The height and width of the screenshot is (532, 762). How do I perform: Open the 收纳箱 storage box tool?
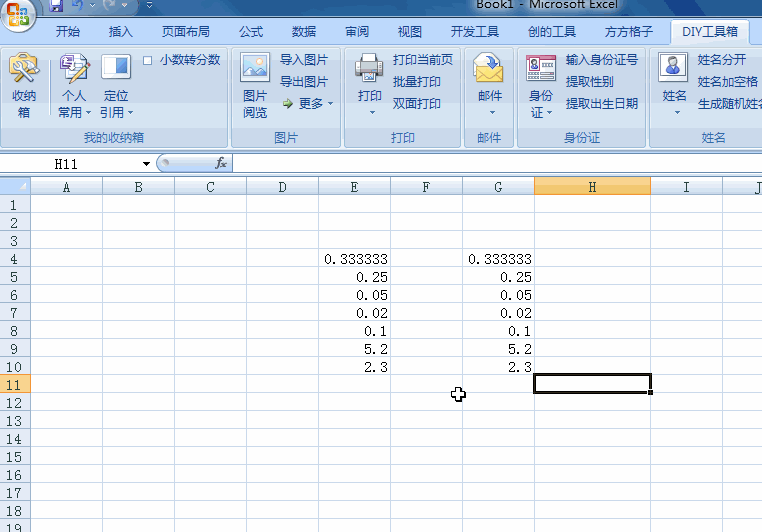[24, 70]
